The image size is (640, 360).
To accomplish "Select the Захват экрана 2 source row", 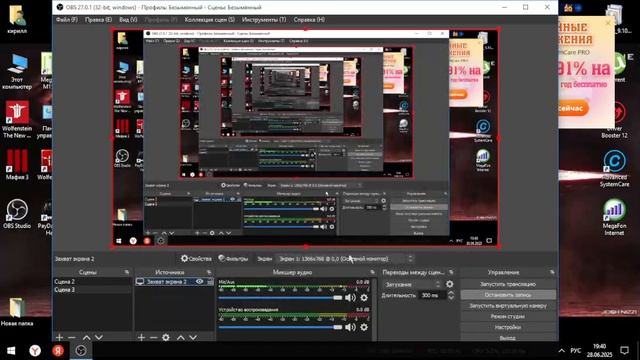I will (x=174, y=282).
